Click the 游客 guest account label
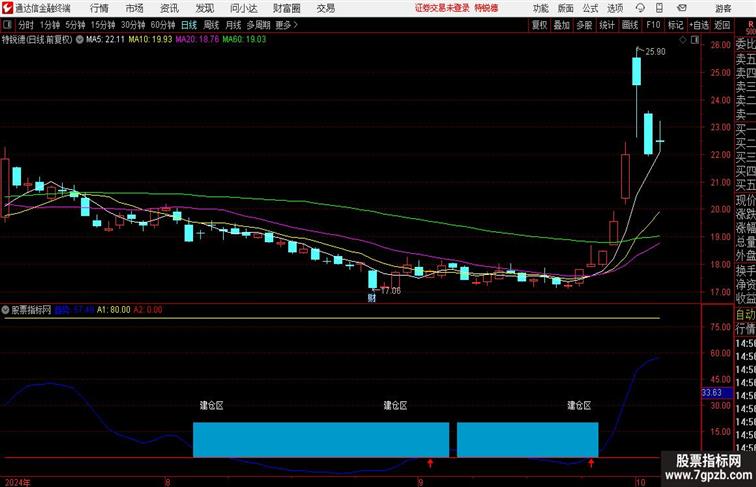 coord(723,8)
